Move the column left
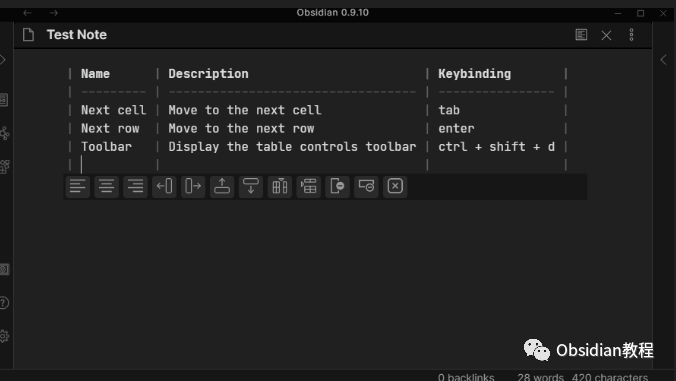 click(x=164, y=186)
